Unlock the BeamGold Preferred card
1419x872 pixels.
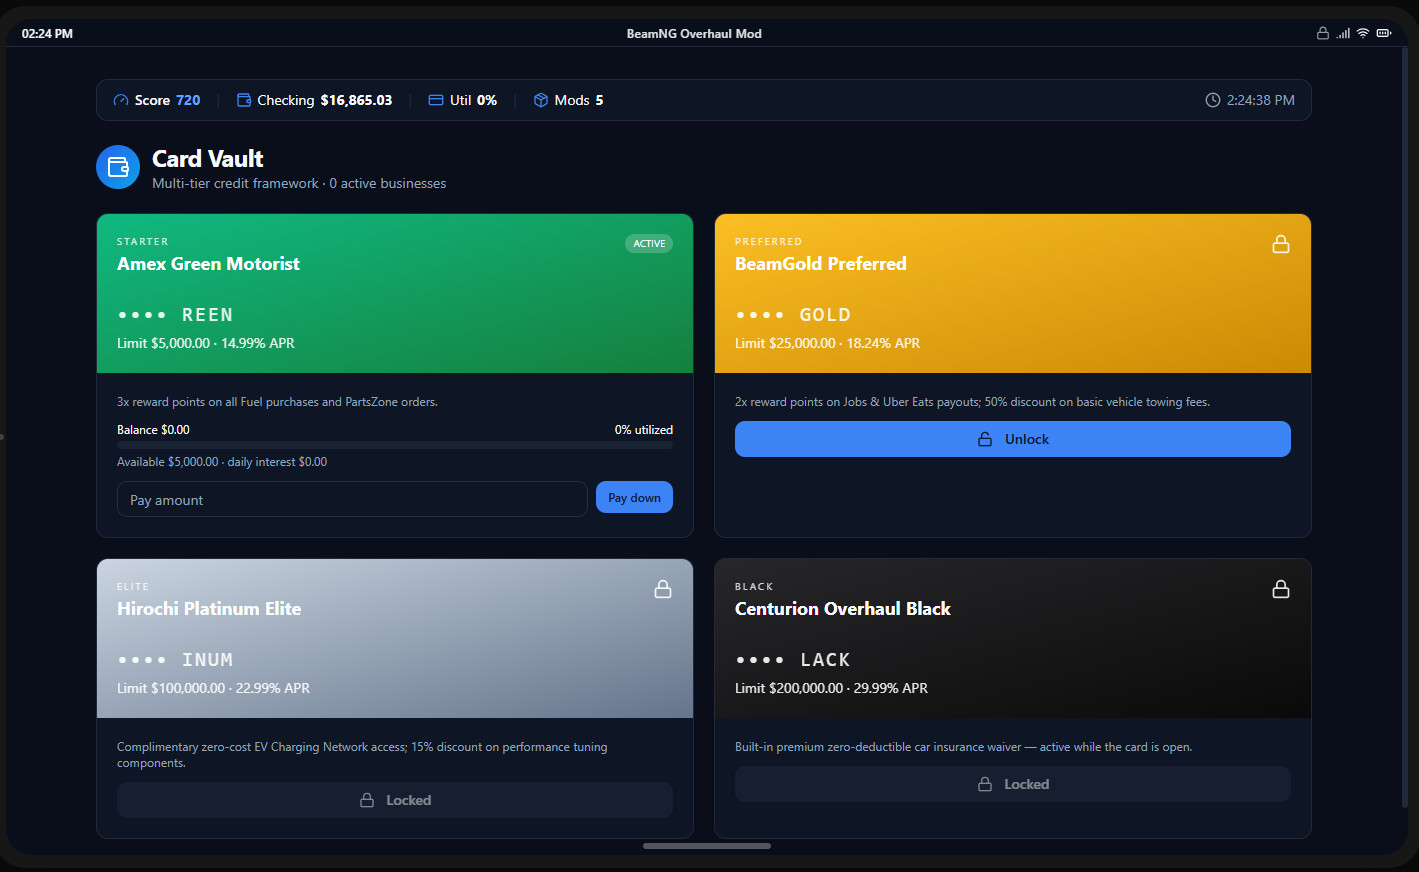(x=1013, y=439)
